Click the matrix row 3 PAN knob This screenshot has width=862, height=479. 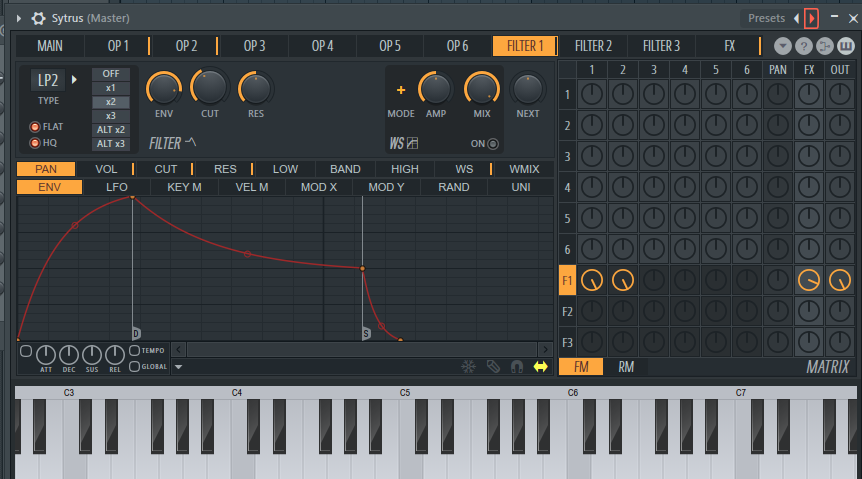tap(778, 157)
